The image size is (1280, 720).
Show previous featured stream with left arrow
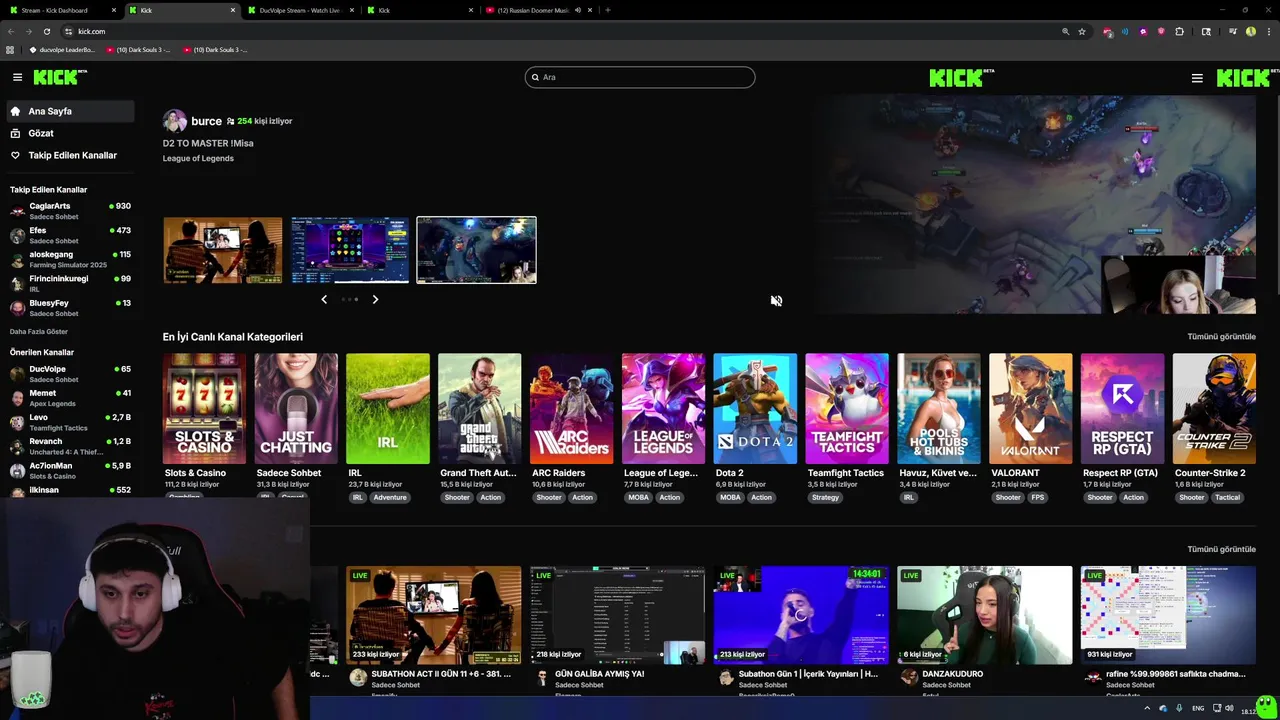(x=324, y=299)
